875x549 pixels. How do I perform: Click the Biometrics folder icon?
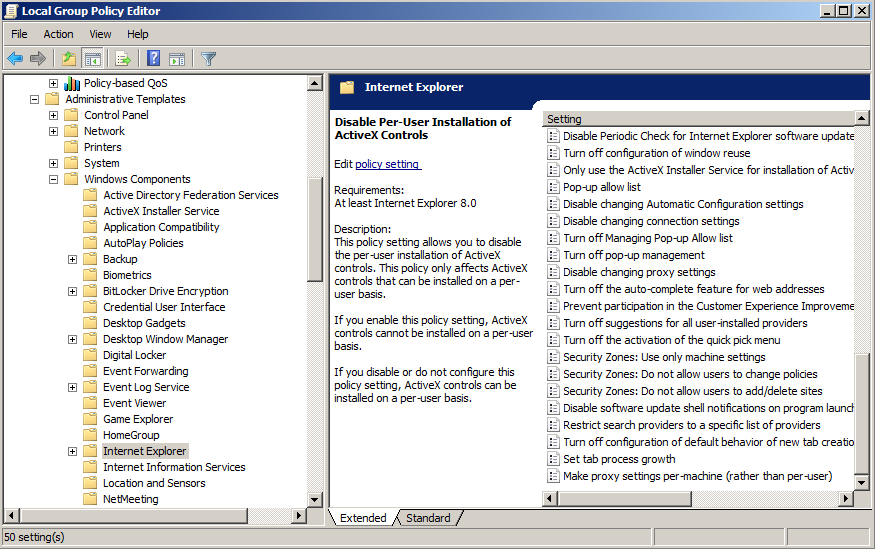(x=90, y=275)
